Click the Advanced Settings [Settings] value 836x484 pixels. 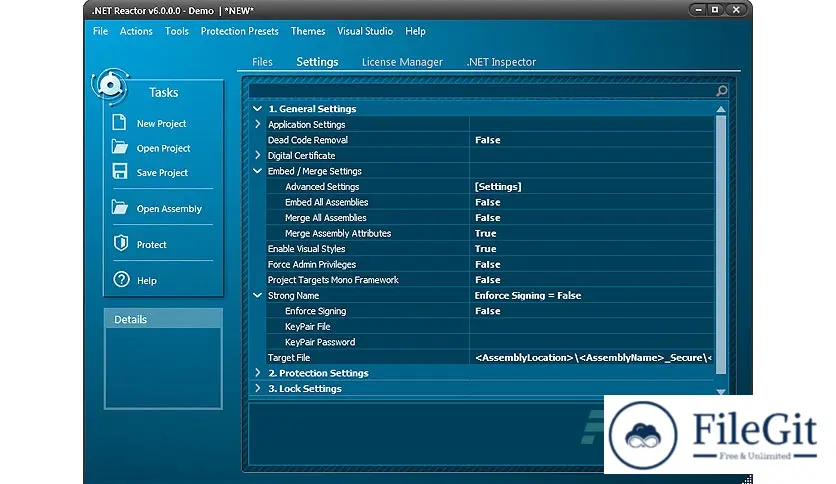click(498, 187)
